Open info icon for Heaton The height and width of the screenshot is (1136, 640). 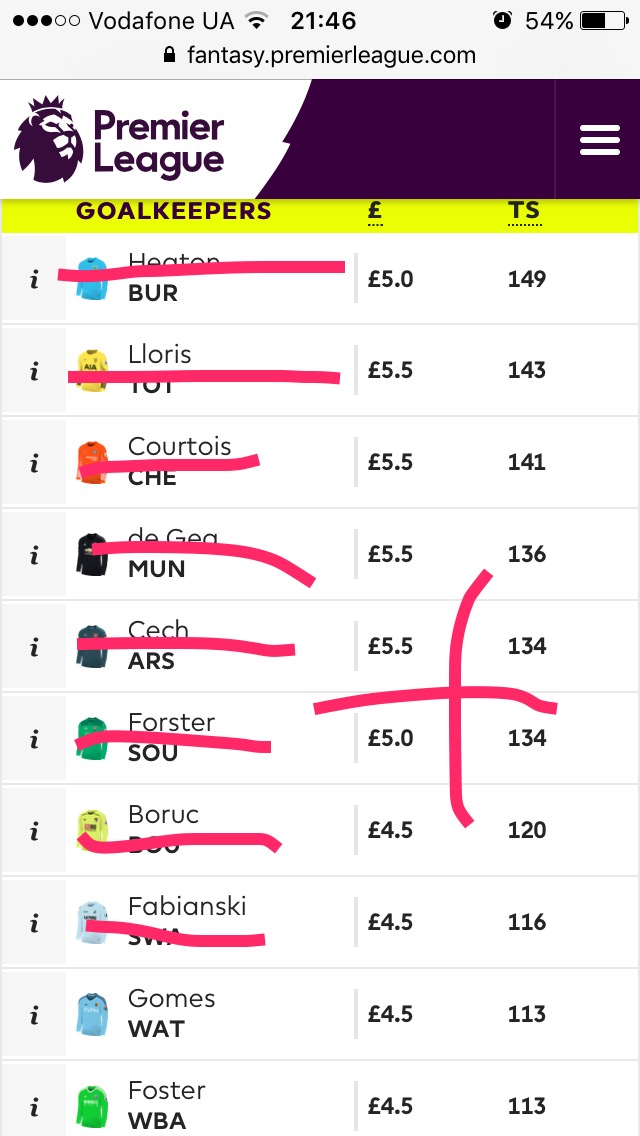click(33, 278)
